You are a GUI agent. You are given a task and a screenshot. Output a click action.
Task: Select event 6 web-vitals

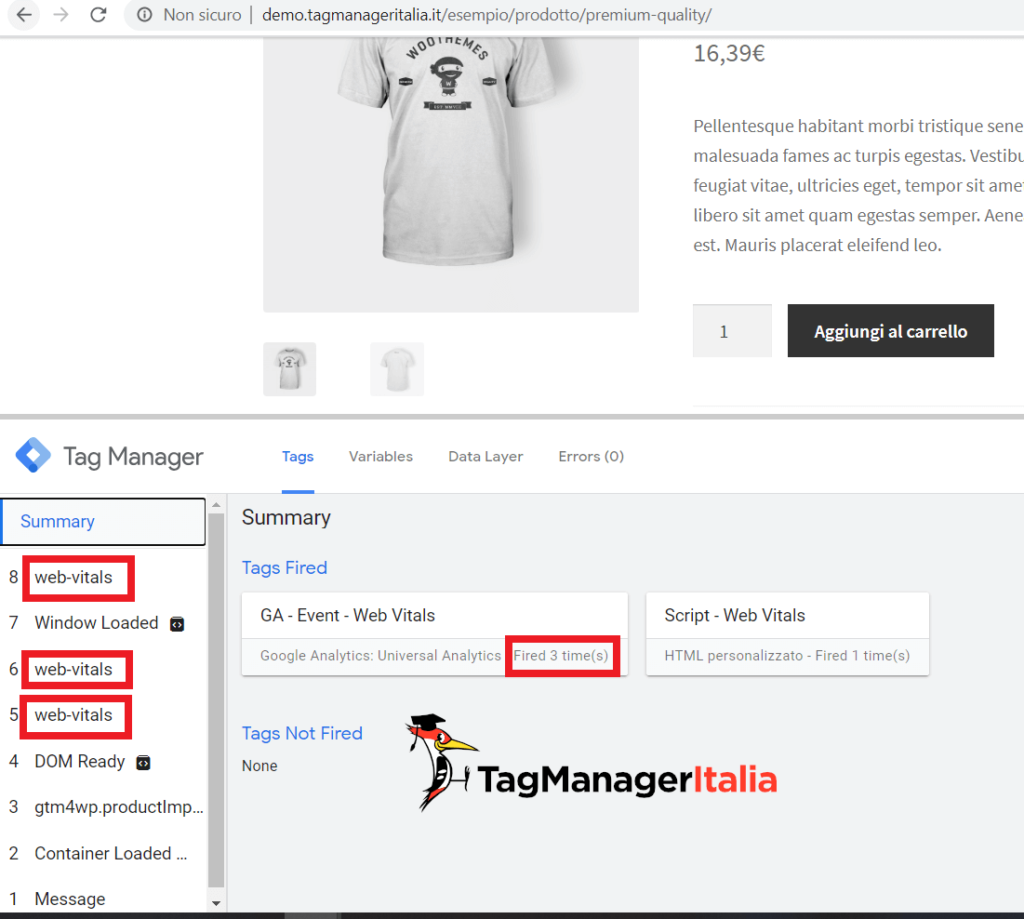click(73, 669)
